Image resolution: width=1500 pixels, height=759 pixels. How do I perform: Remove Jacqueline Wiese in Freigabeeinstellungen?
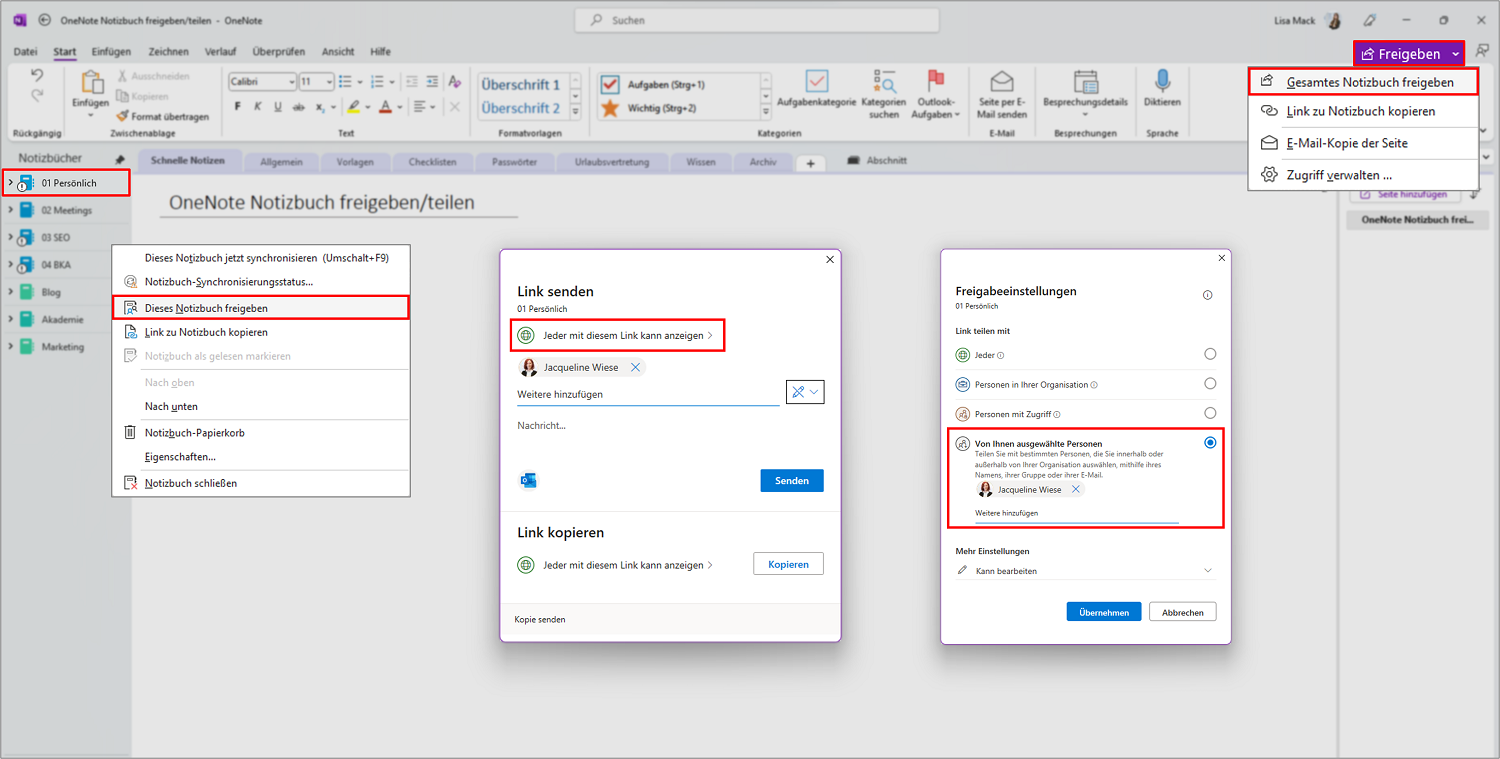coord(1076,489)
